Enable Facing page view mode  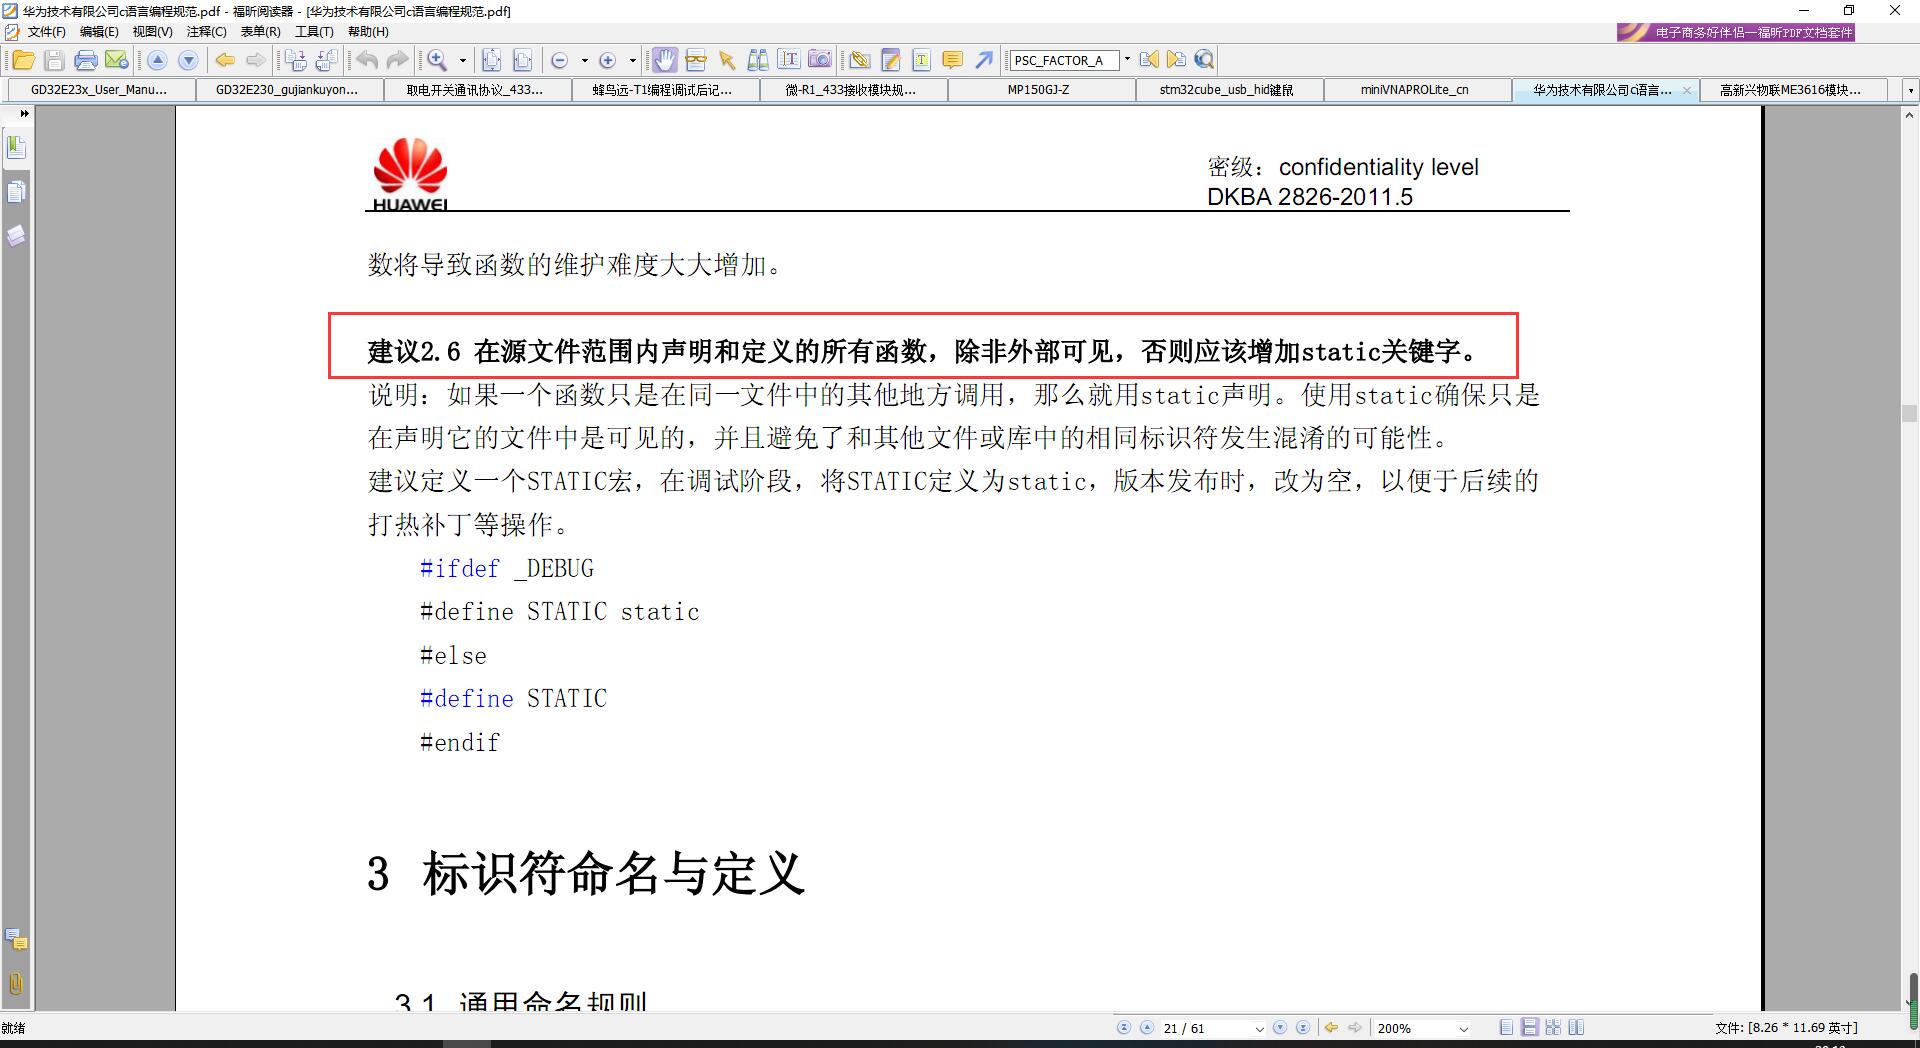click(1577, 1027)
